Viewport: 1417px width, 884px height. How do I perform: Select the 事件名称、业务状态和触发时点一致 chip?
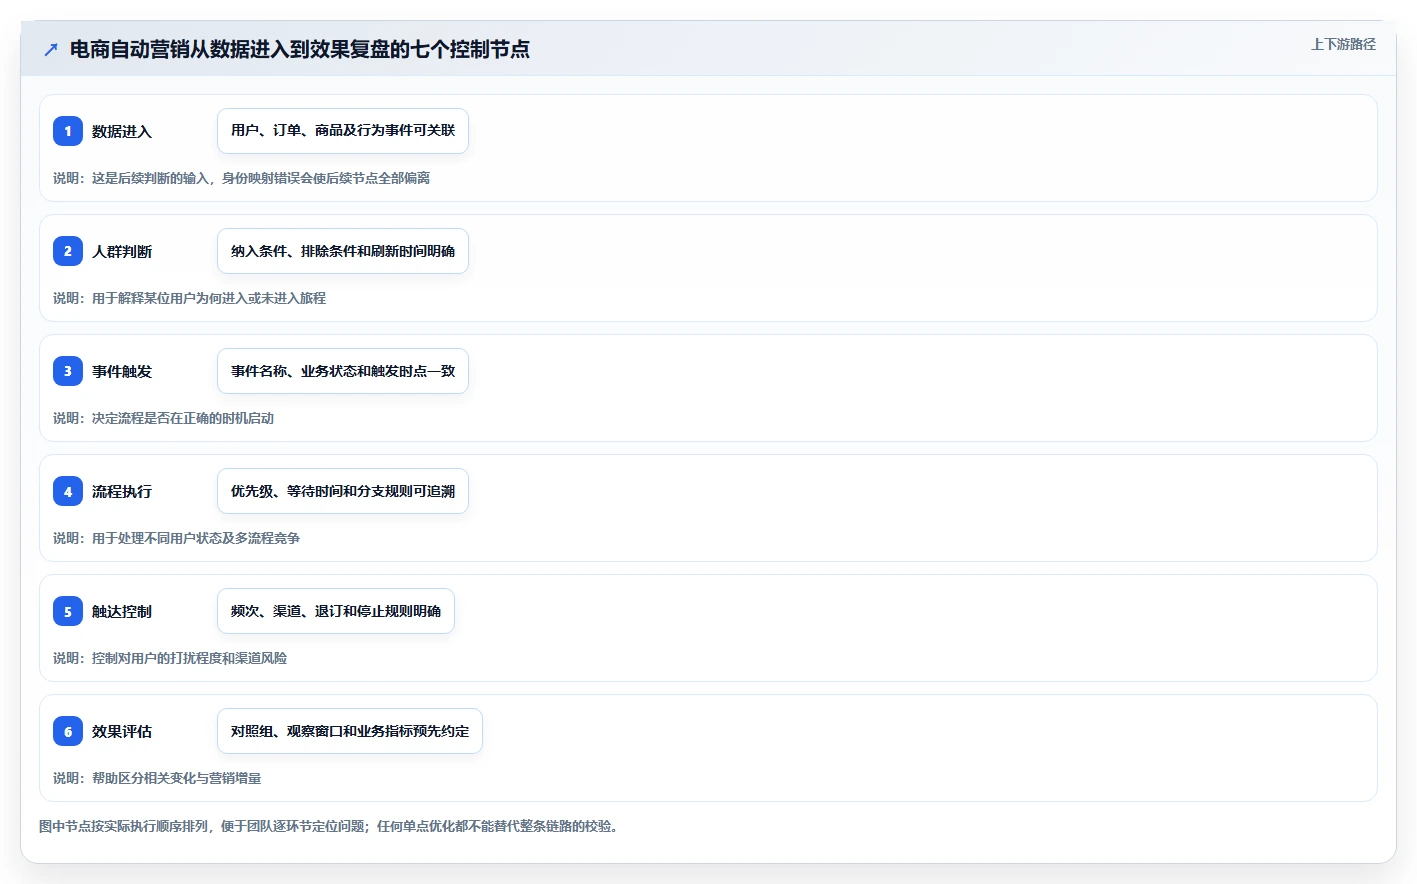click(x=343, y=371)
